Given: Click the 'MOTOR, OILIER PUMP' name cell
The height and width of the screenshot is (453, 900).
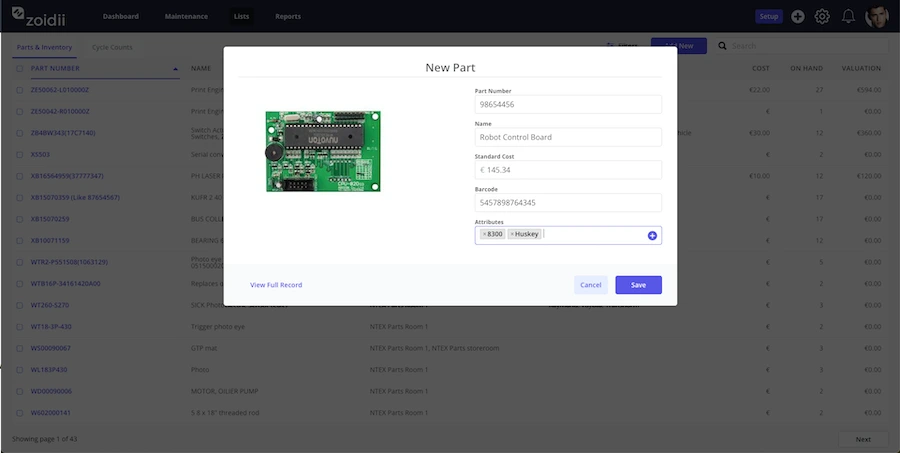Looking at the screenshot, I should coord(224,392).
